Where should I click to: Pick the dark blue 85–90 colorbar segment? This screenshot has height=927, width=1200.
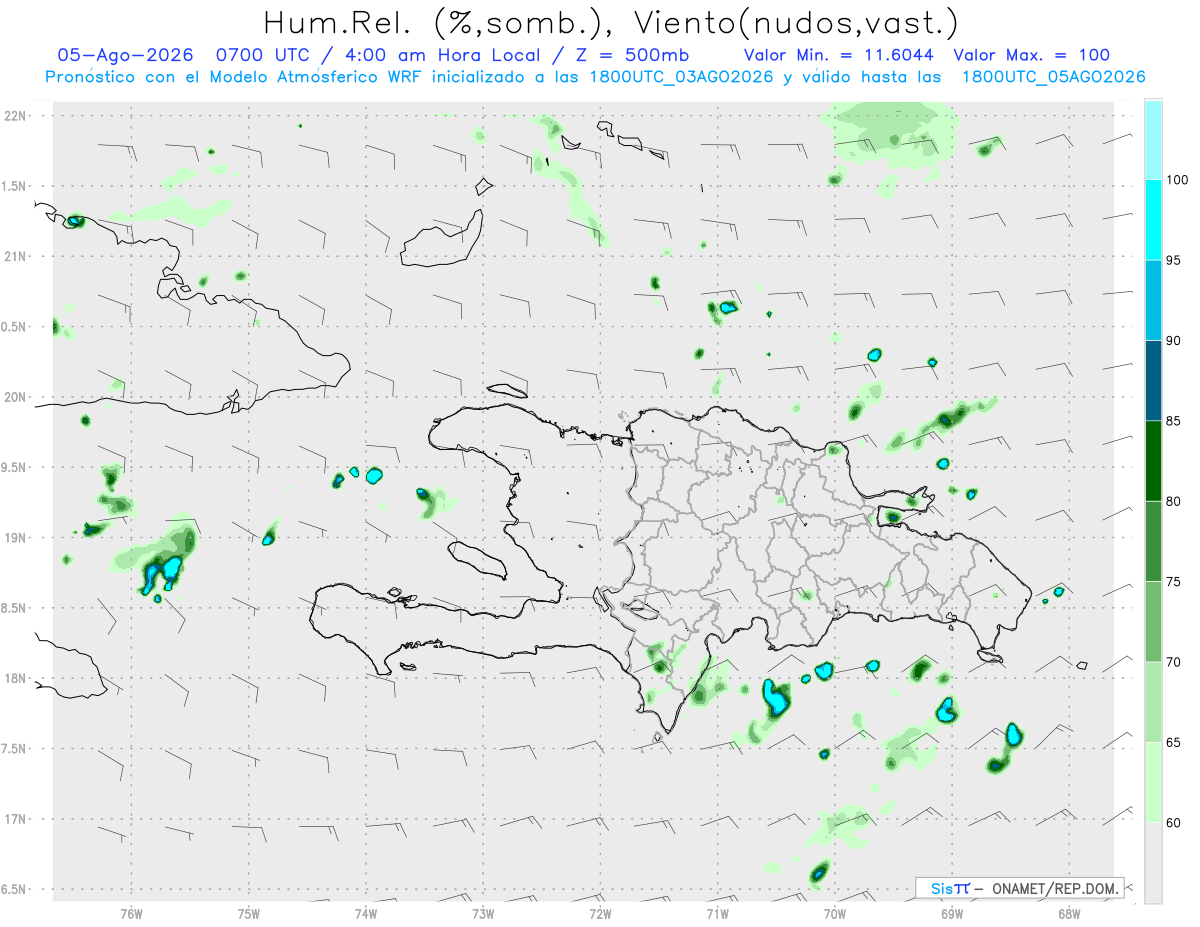coord(1153,381)
